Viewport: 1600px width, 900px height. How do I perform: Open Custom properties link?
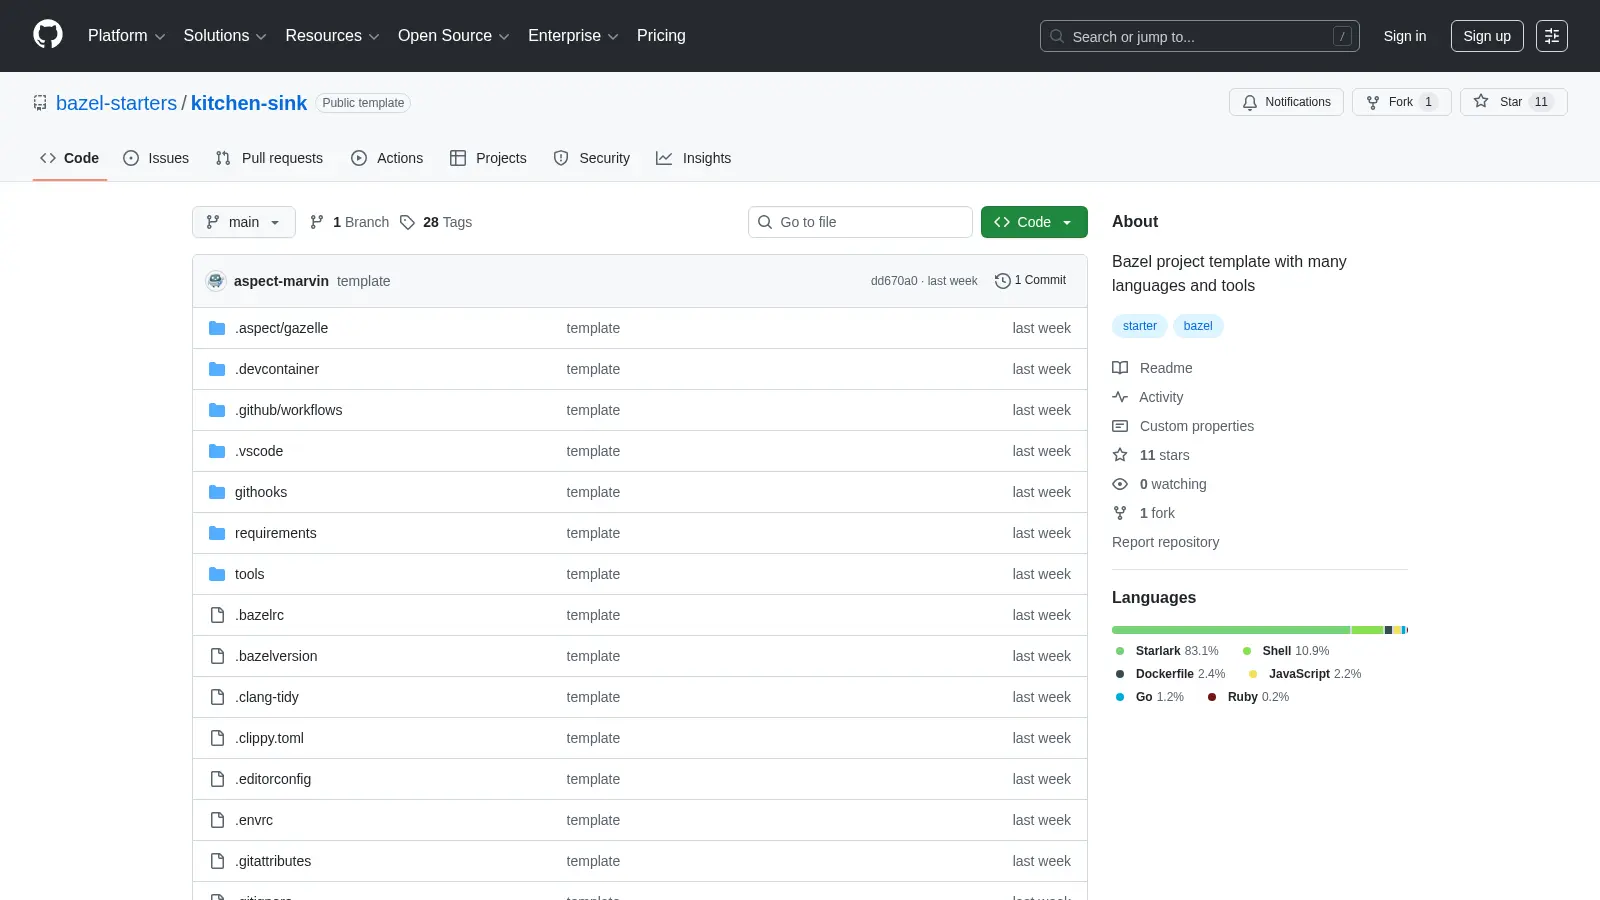point(1183,426)
